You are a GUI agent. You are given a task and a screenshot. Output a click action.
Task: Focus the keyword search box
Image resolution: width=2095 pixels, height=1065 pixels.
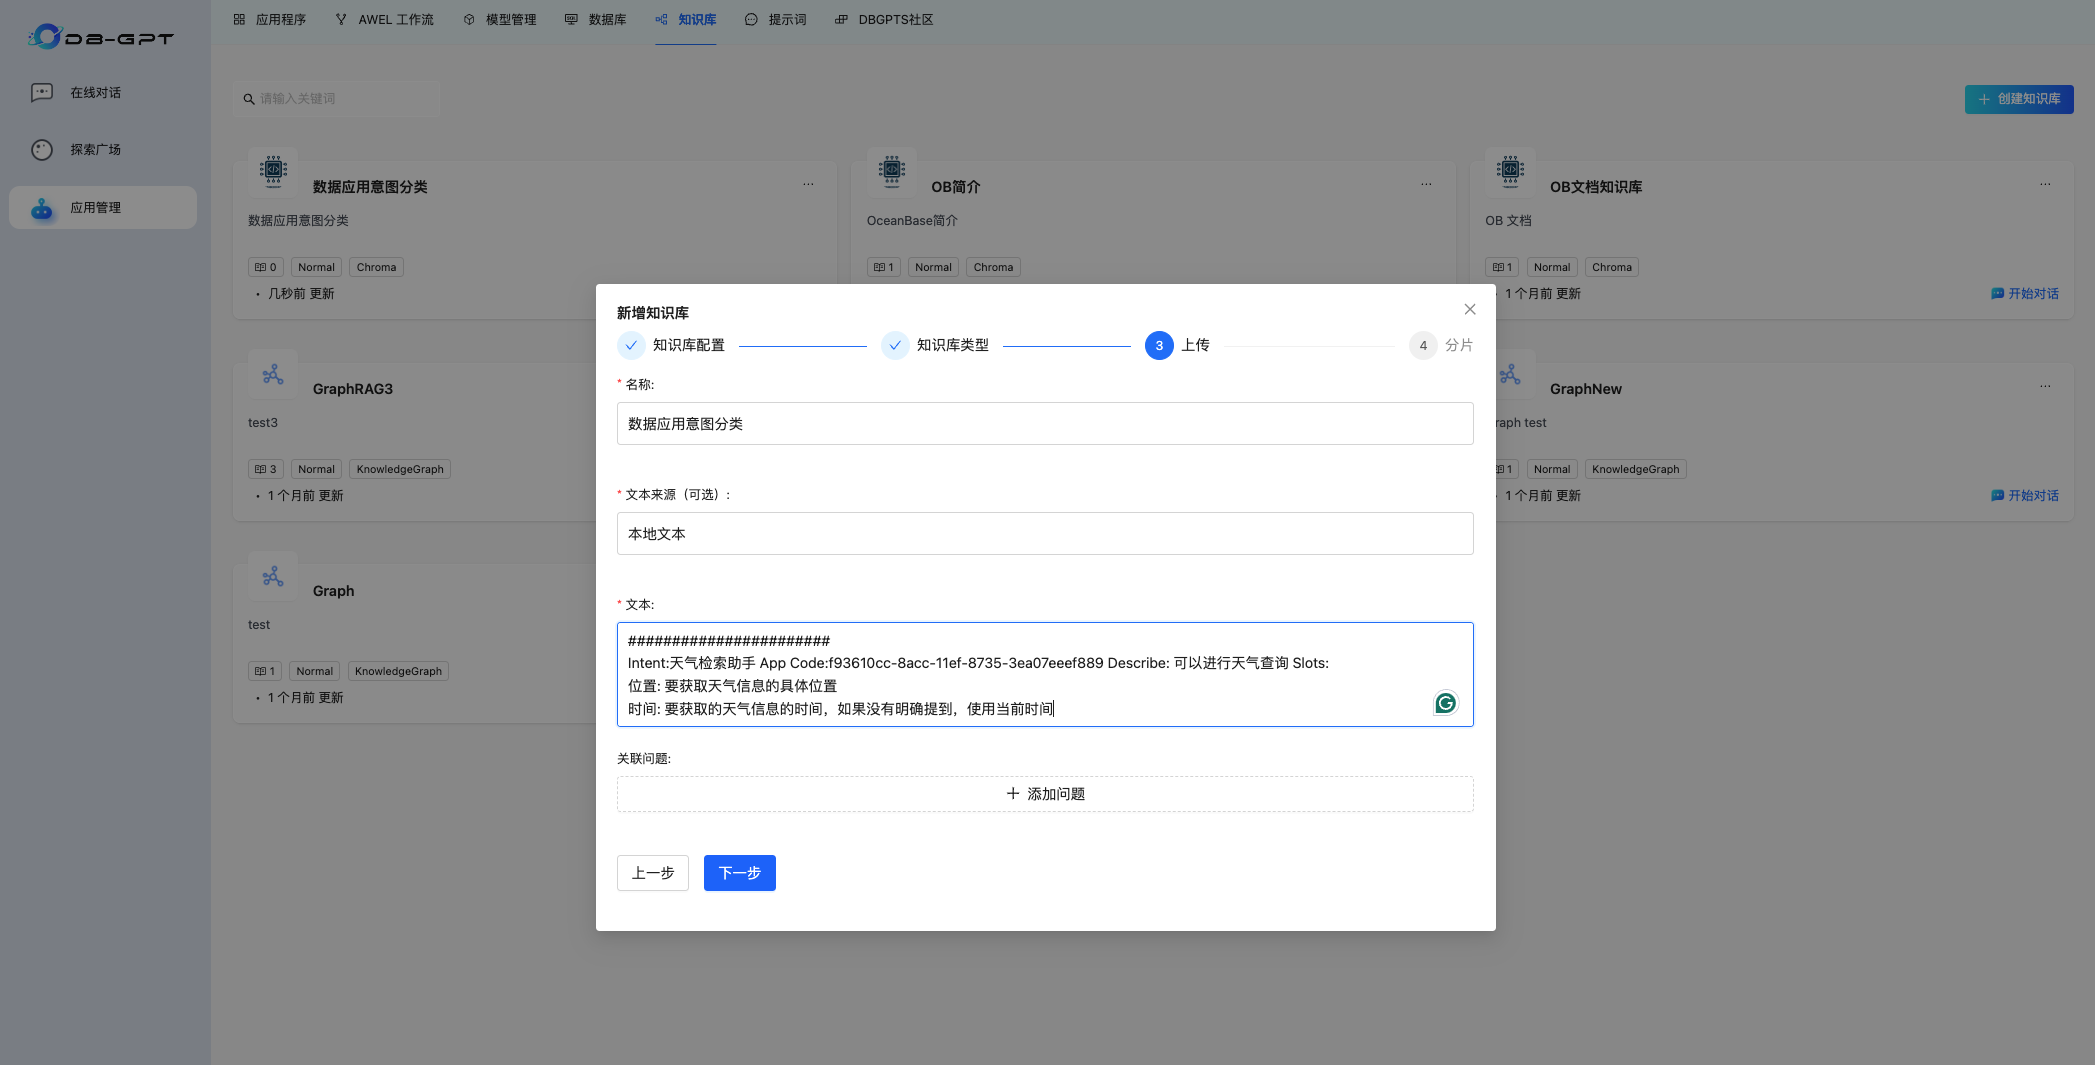(336, 99)
